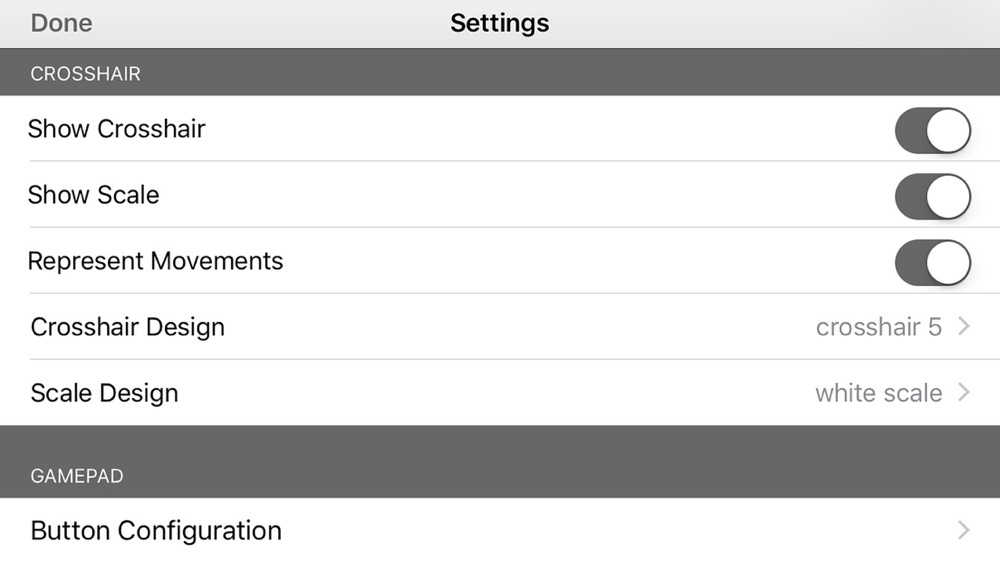
Task: Click the crosshair 5 value text
Action: 879,327
